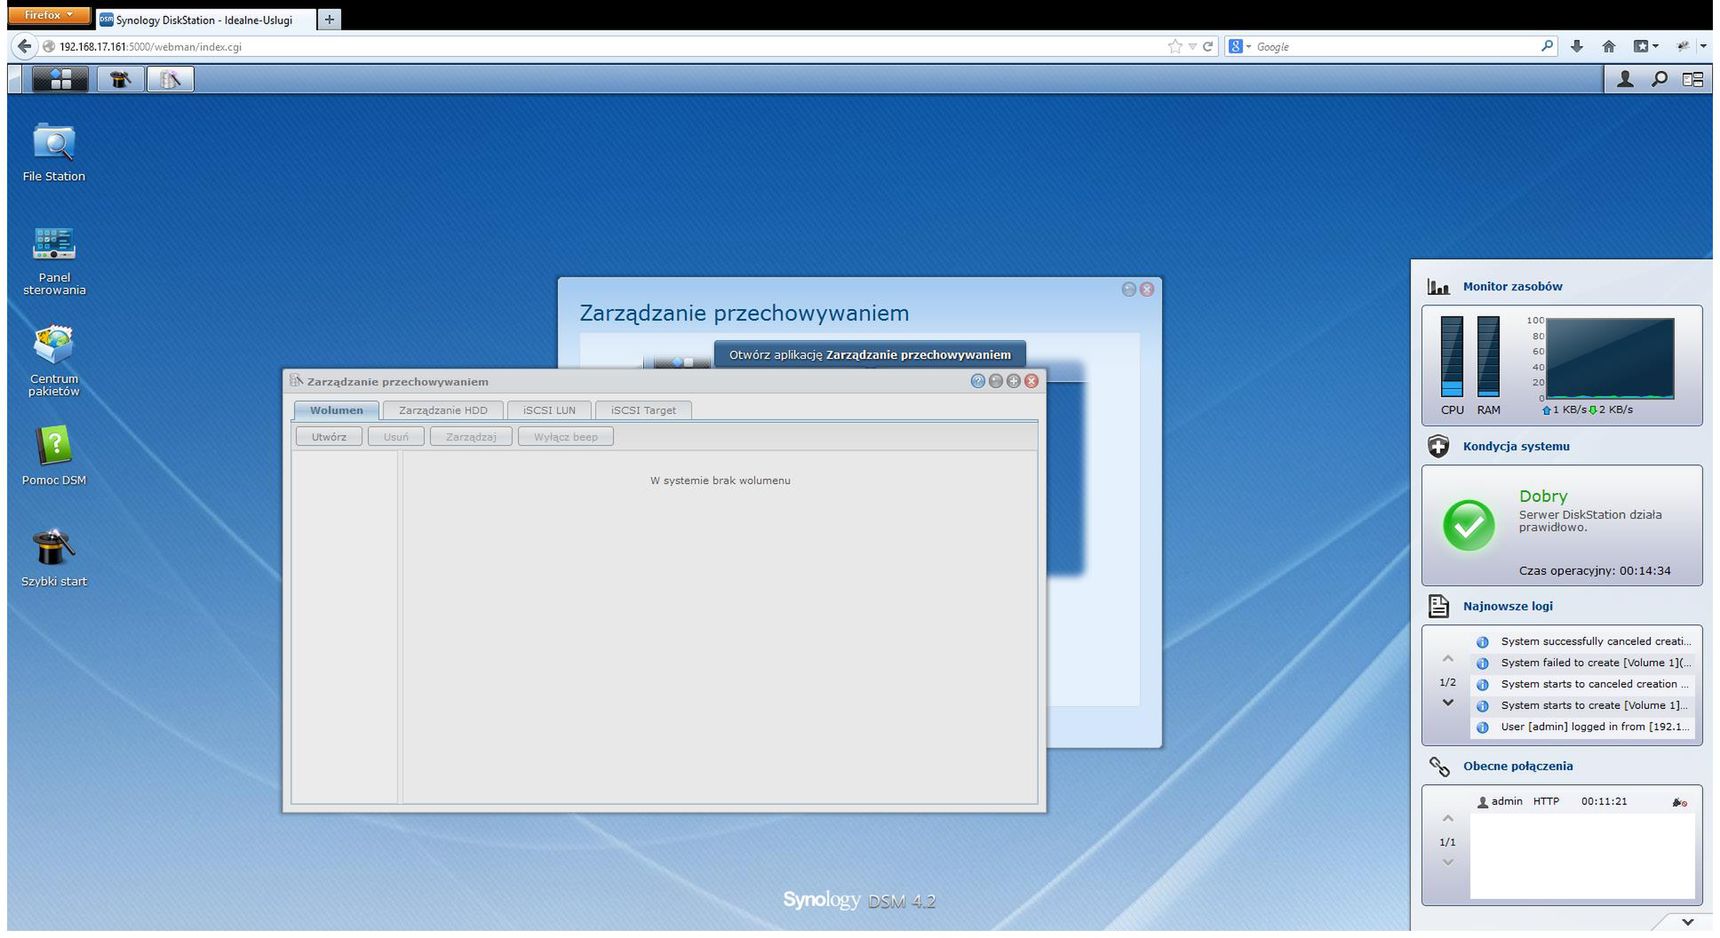Select log 'System successfully canceled creati...'
The image size is (1720, 938).
pyautogui.click(x=1584, y=641)
